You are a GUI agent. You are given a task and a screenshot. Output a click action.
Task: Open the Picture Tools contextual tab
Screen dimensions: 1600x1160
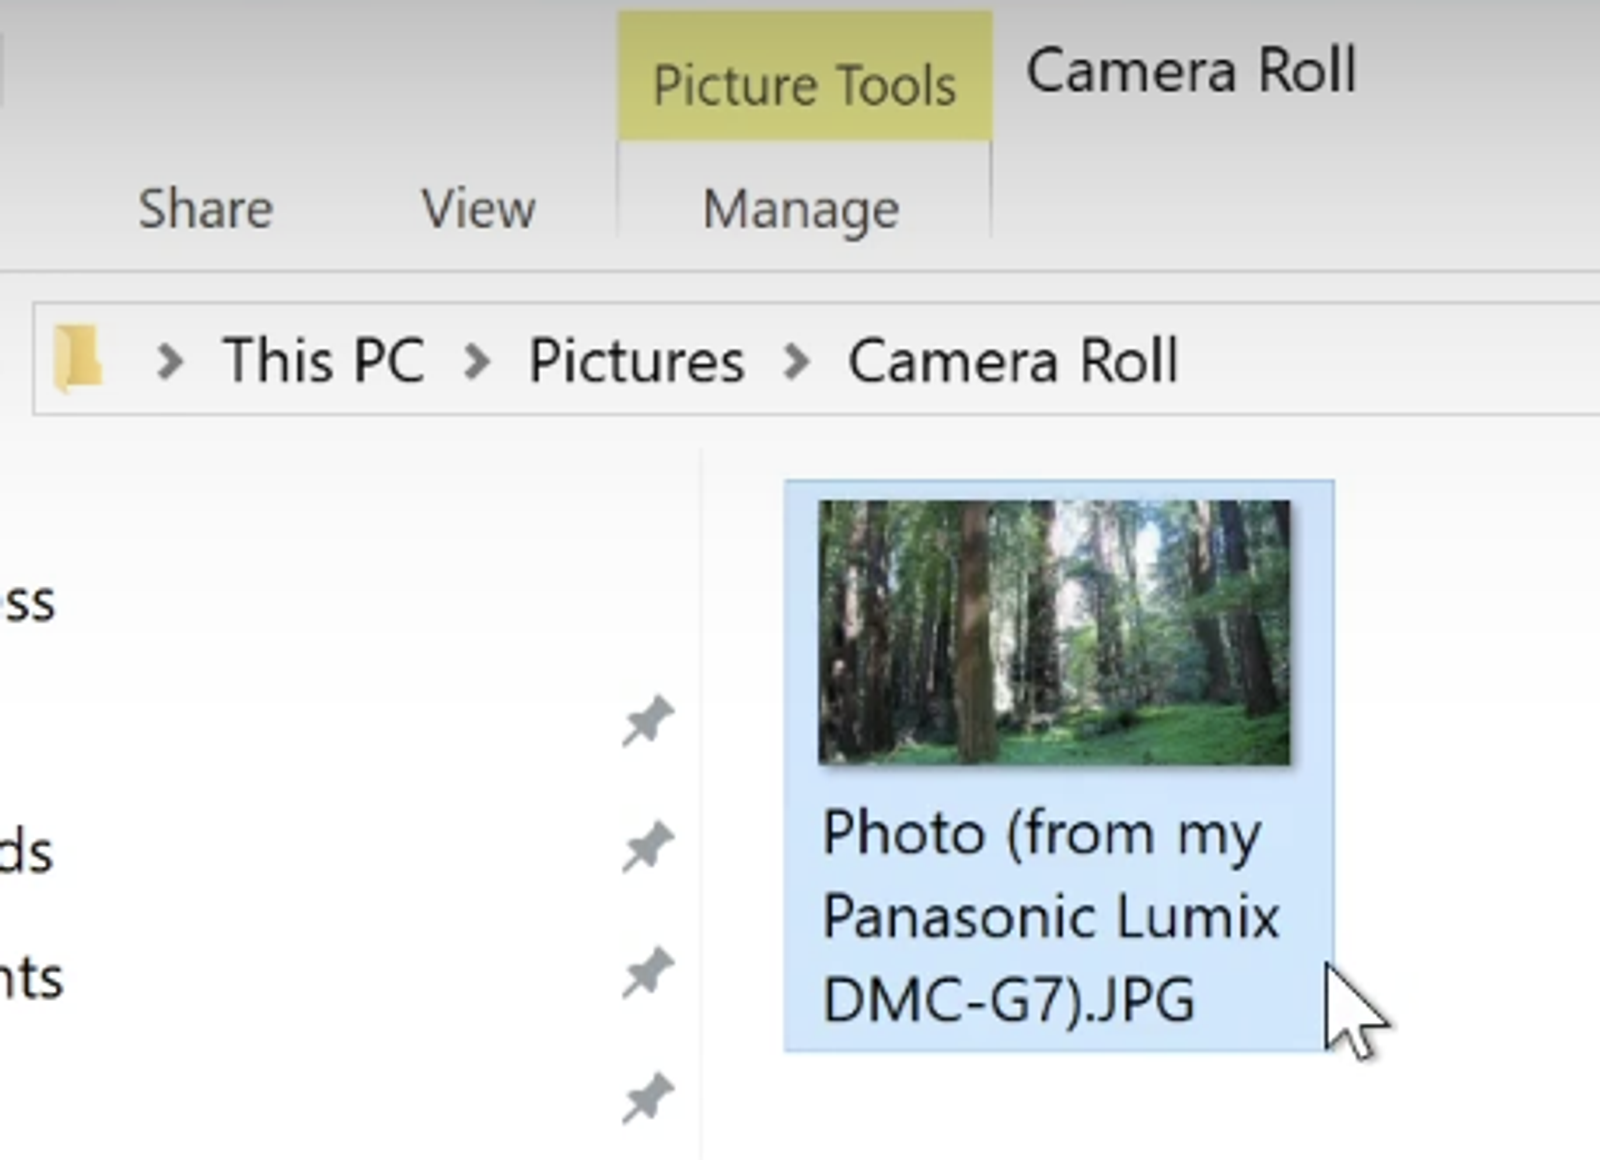point(805,77)
